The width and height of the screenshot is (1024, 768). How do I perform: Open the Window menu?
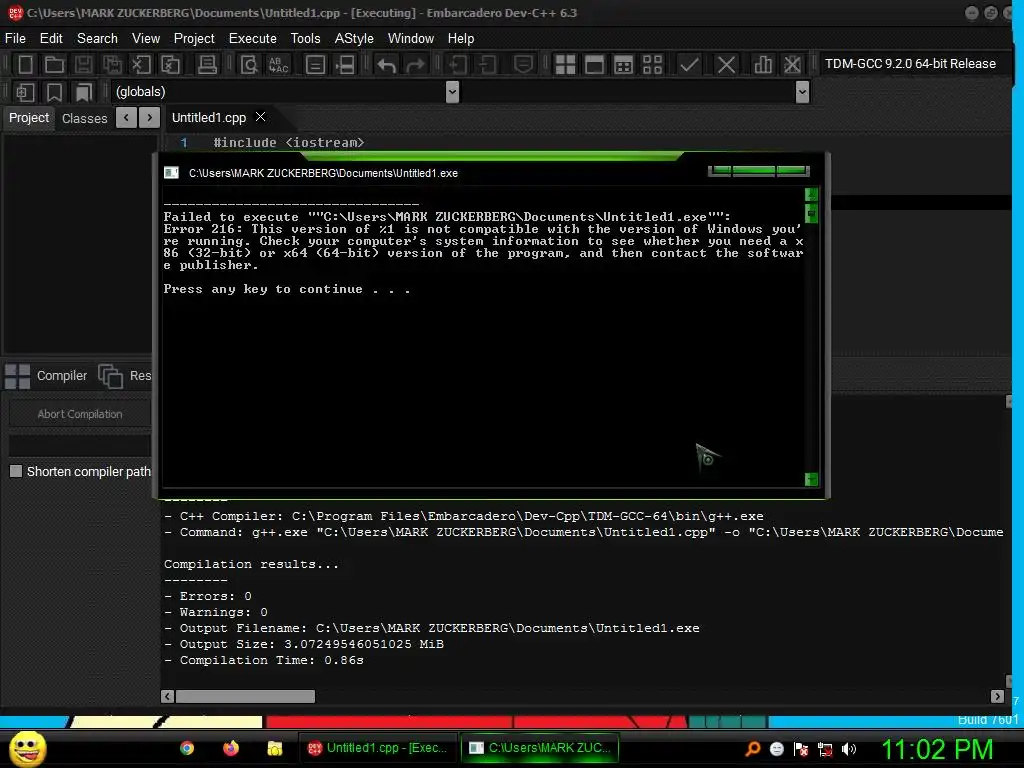(x=411, y=39)
